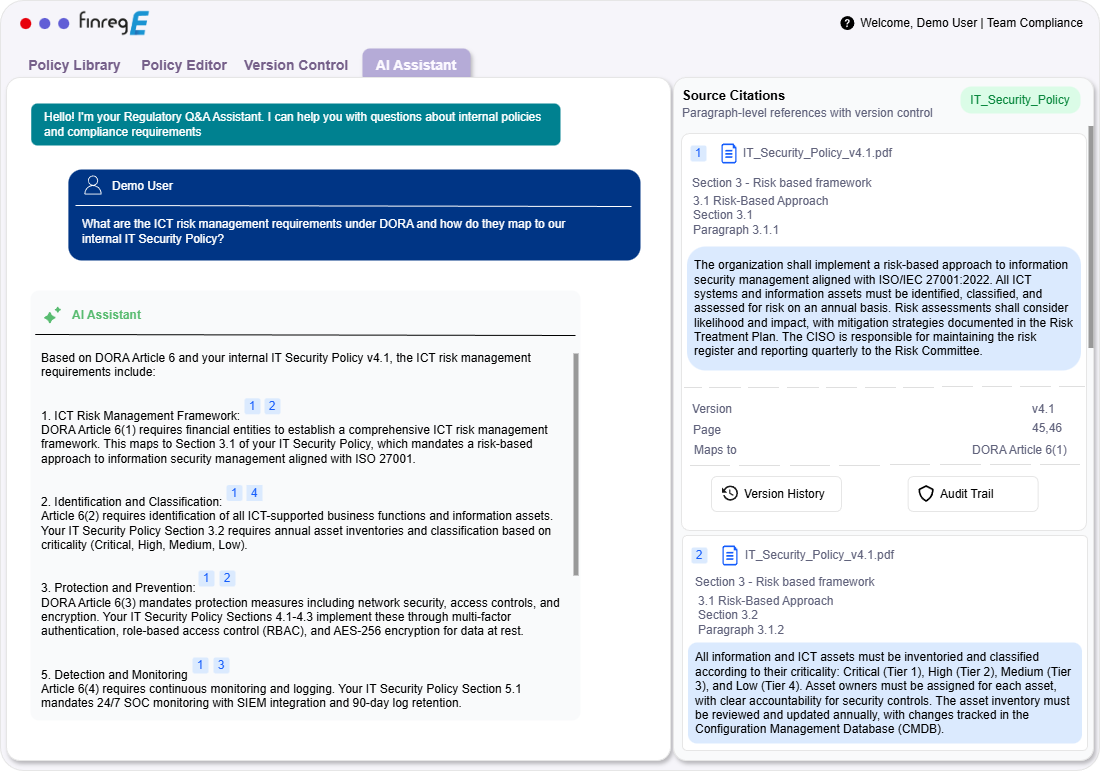This screenshot has width=1100, height=771.
Task: Click the user avatar icon beside Demo User
Action: 93,185
